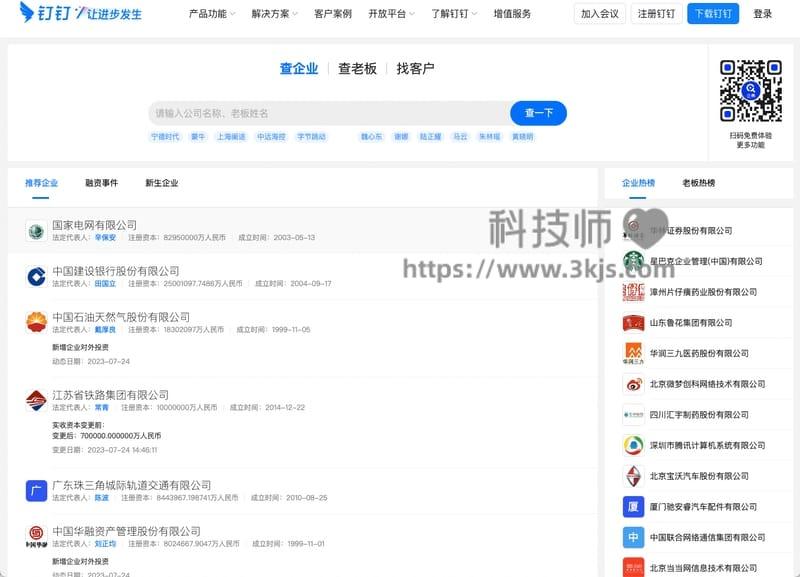This screenshot has height=577, width=800.
Task: Expand the 开放平台 dropdown menu
Action: [x=391, y=14]
